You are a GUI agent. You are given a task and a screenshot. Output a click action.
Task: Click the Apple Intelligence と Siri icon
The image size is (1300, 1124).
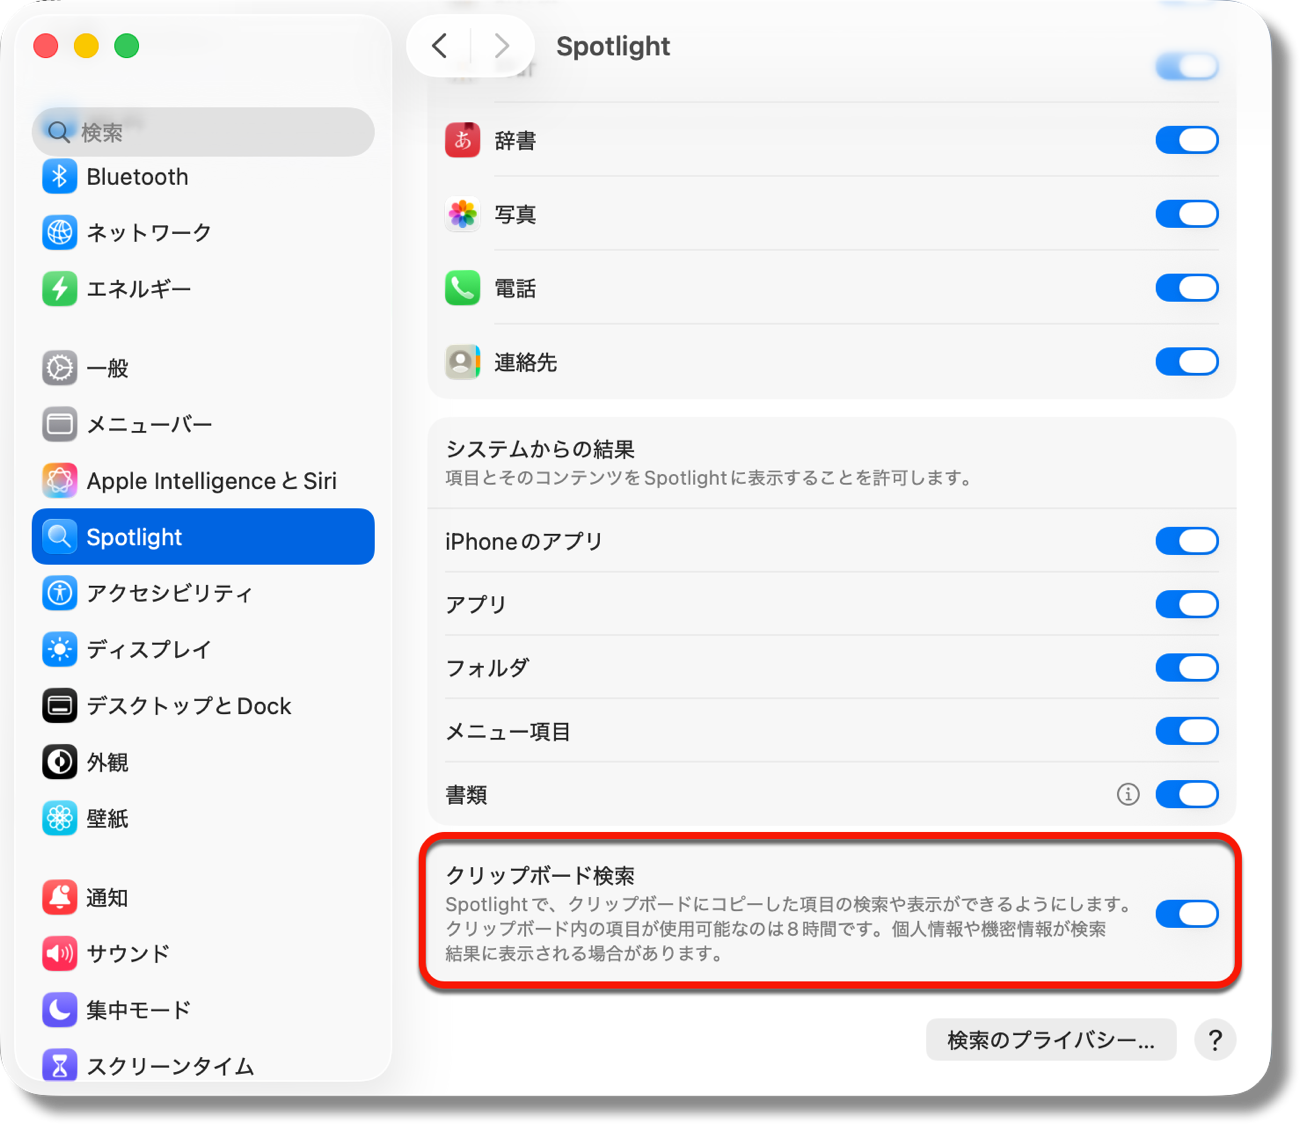pyautogui.click(x=59, y=481)
